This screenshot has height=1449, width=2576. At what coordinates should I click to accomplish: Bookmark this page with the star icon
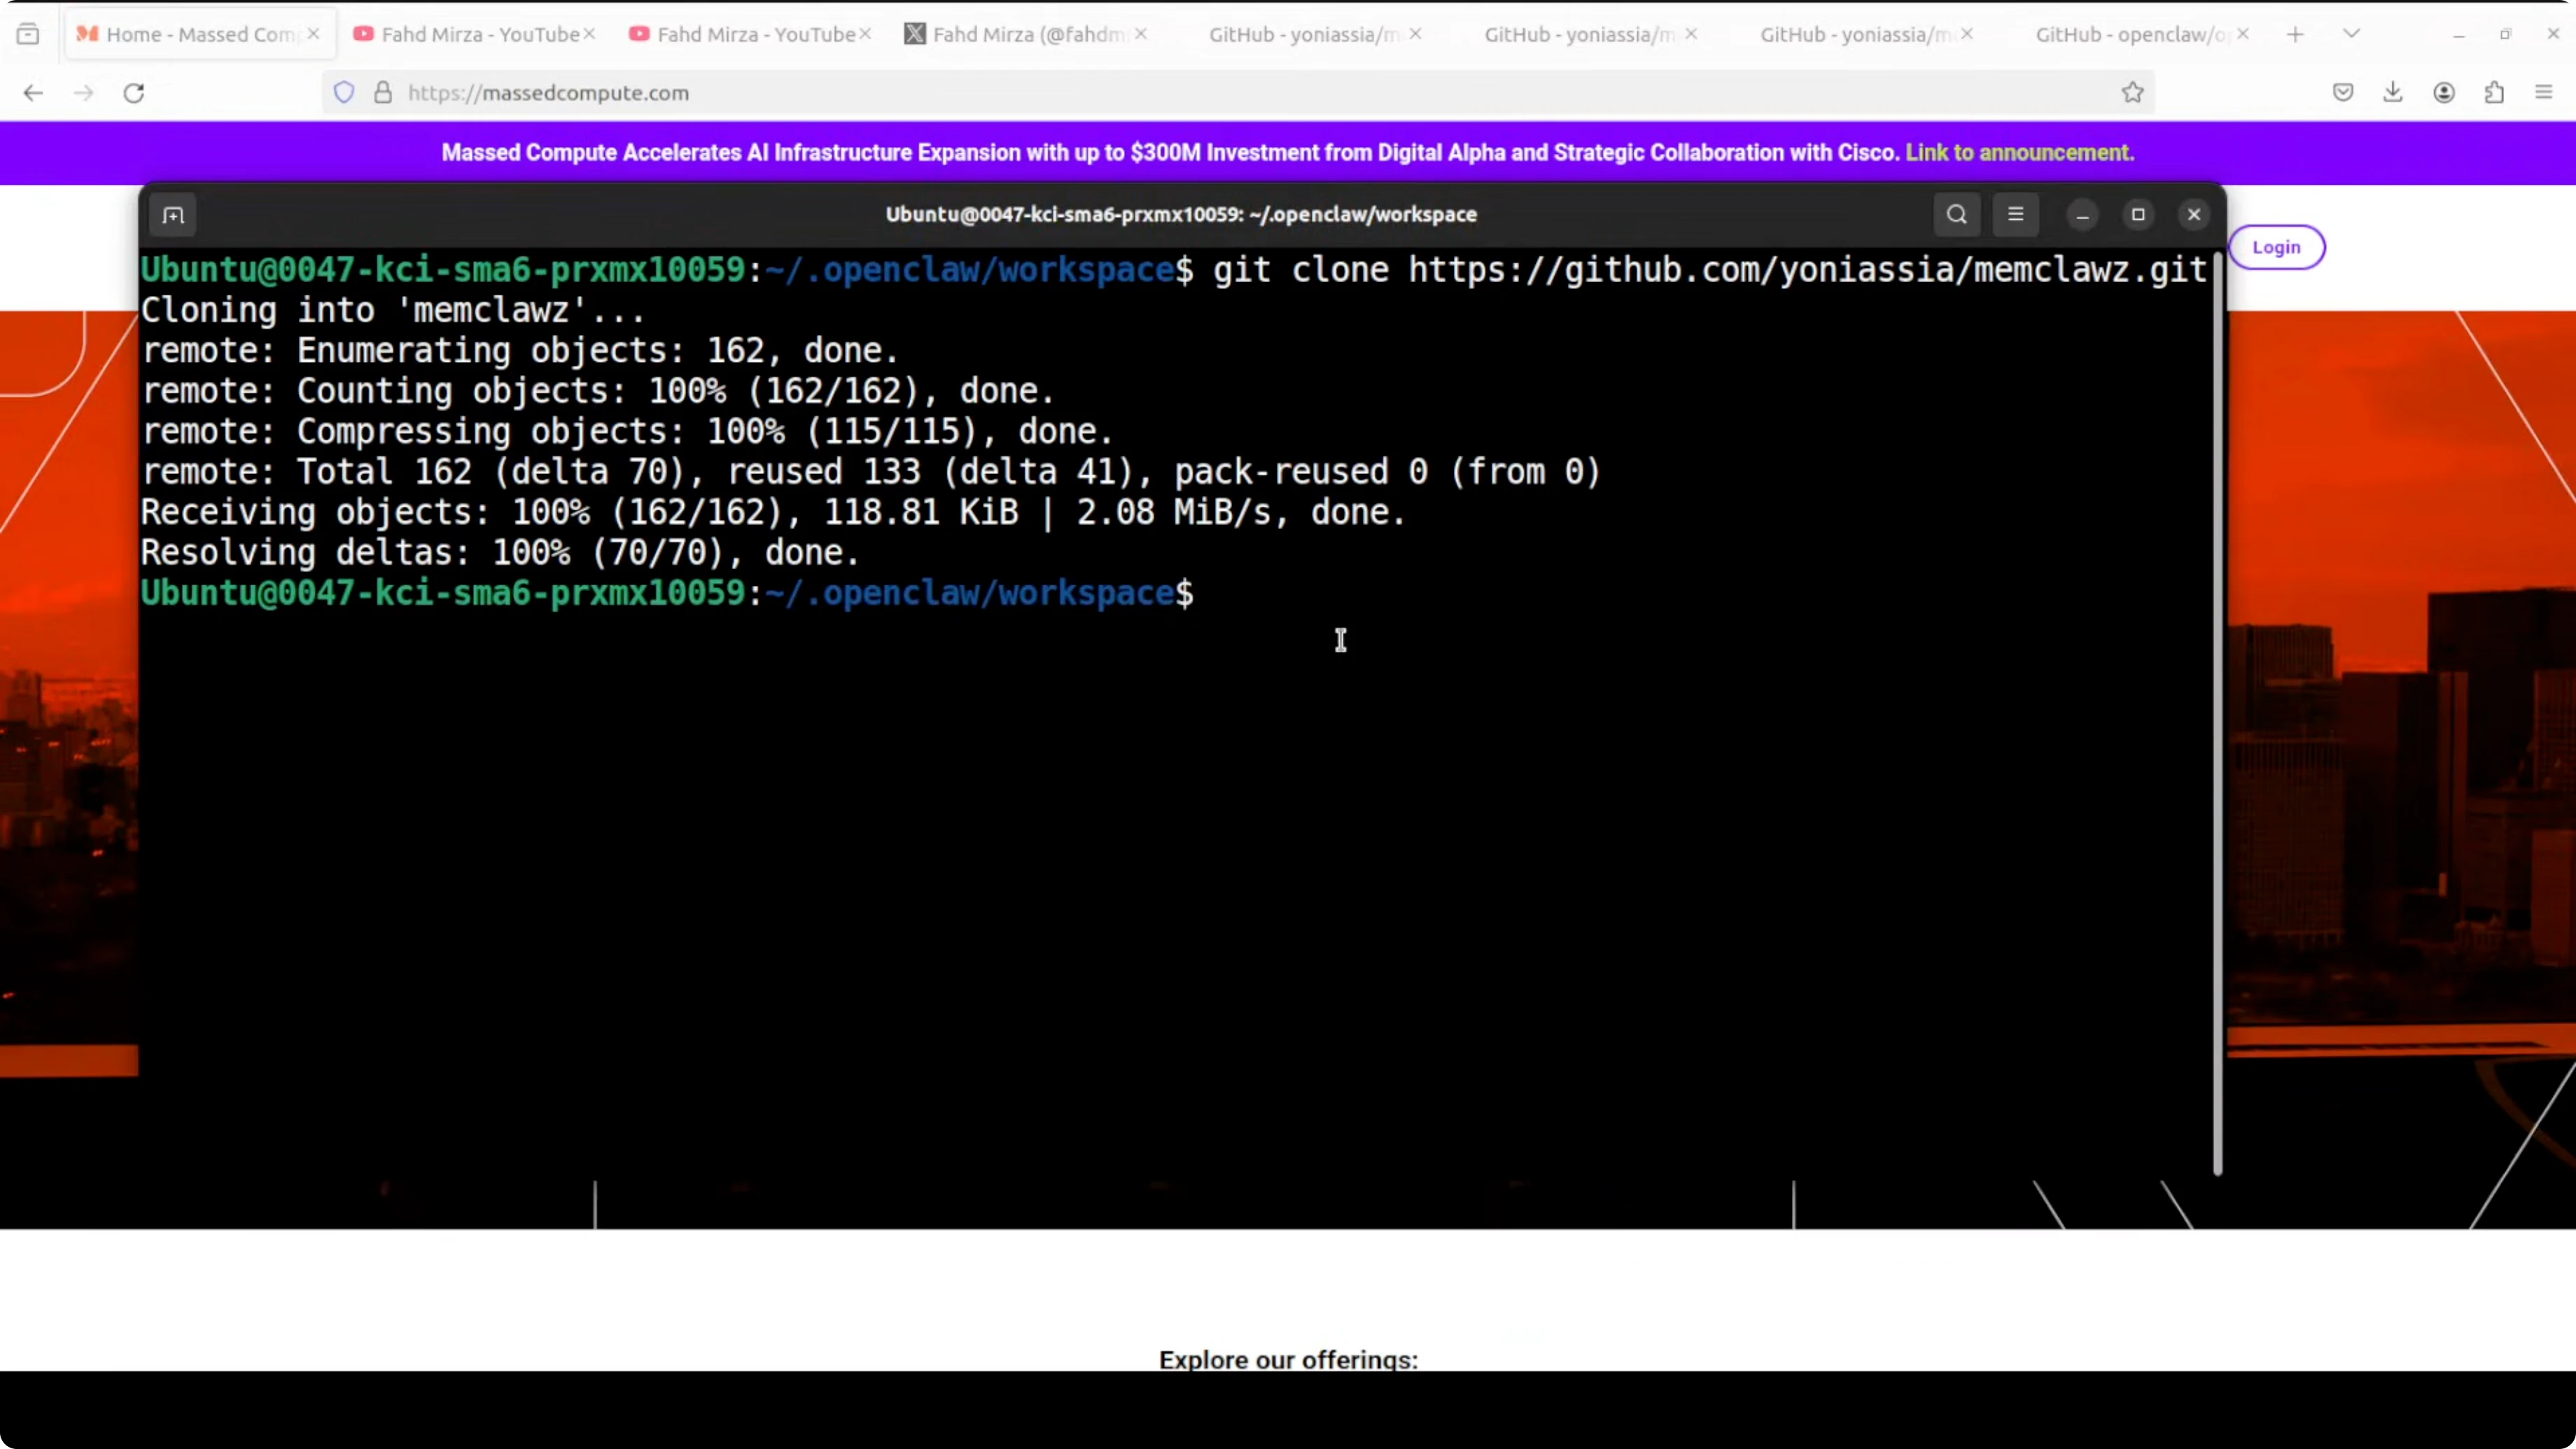point(2132,93)
